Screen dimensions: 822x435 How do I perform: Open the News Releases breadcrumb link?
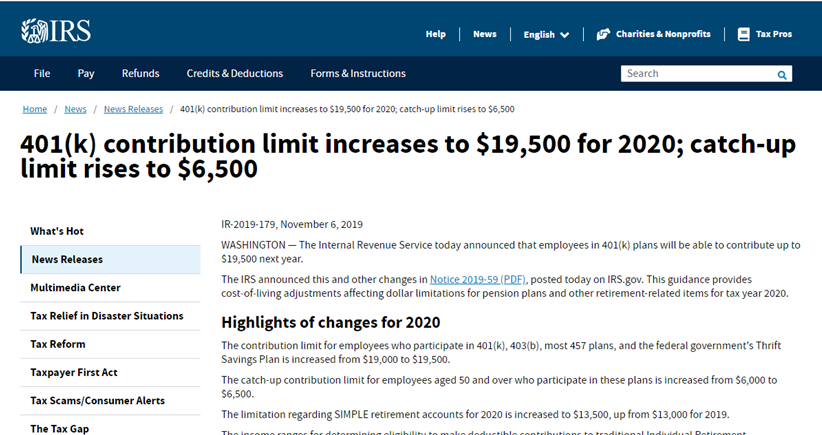click(x=133, y=109)
